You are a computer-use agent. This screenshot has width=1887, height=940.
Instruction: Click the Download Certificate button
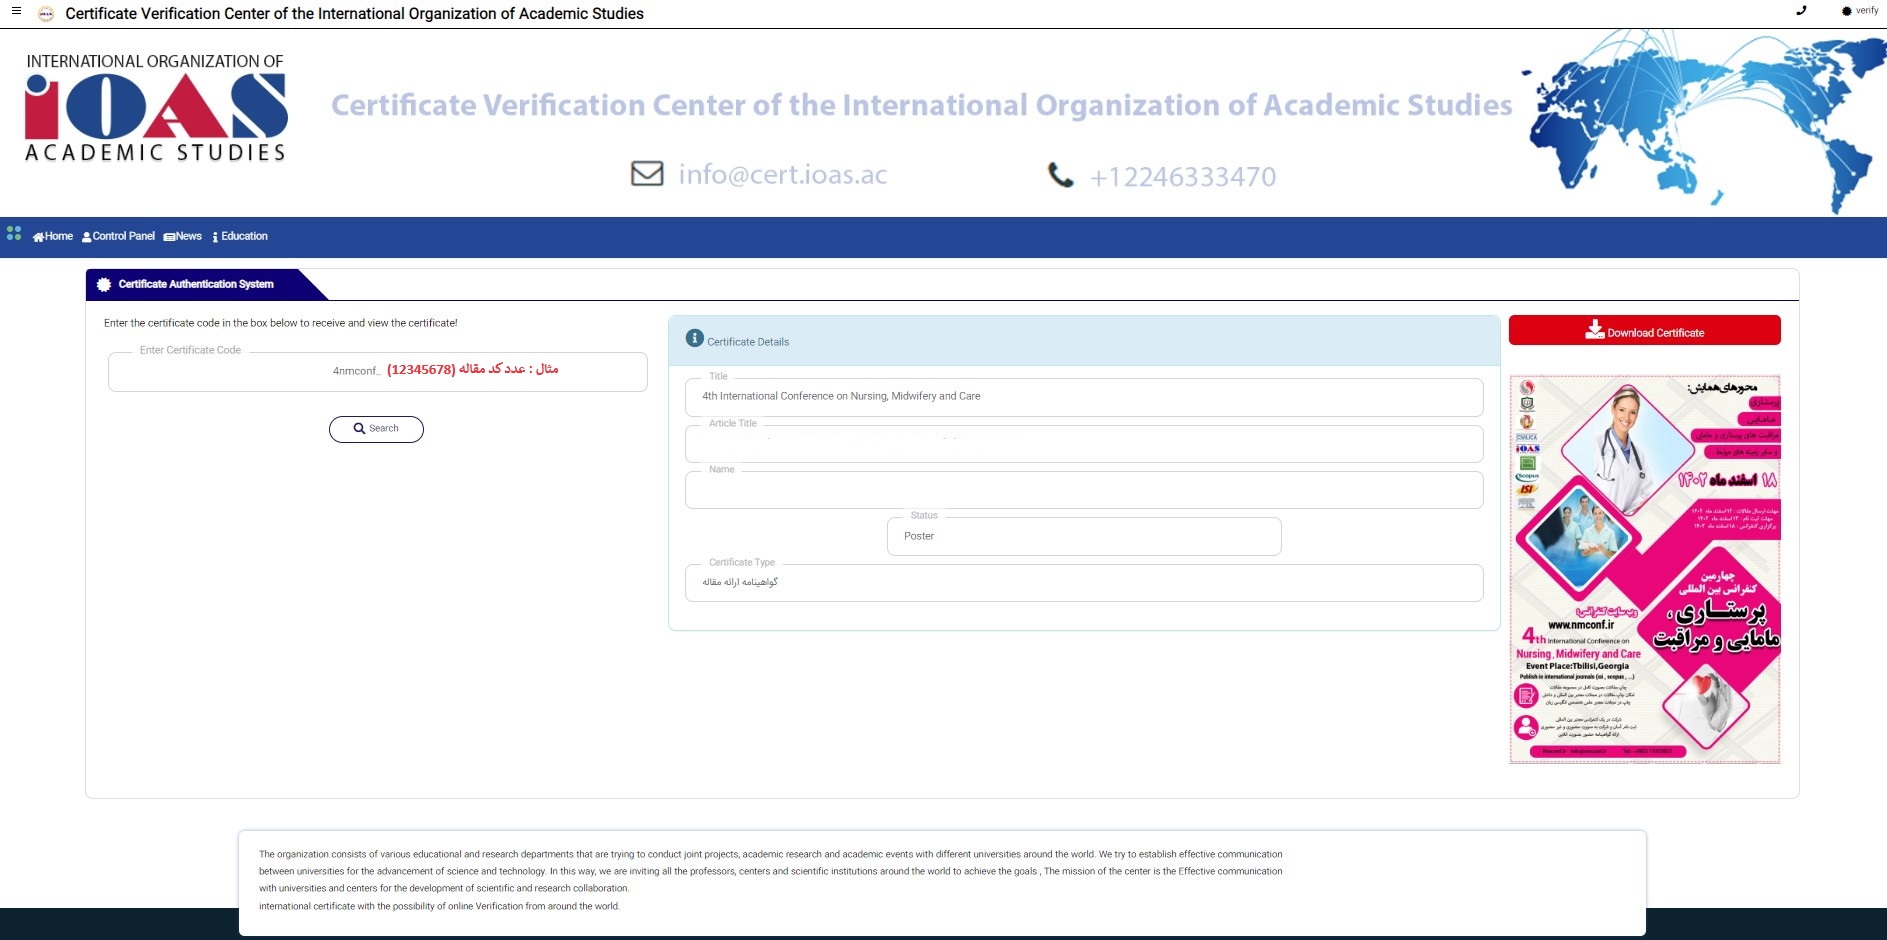[x=1644, y=330]
